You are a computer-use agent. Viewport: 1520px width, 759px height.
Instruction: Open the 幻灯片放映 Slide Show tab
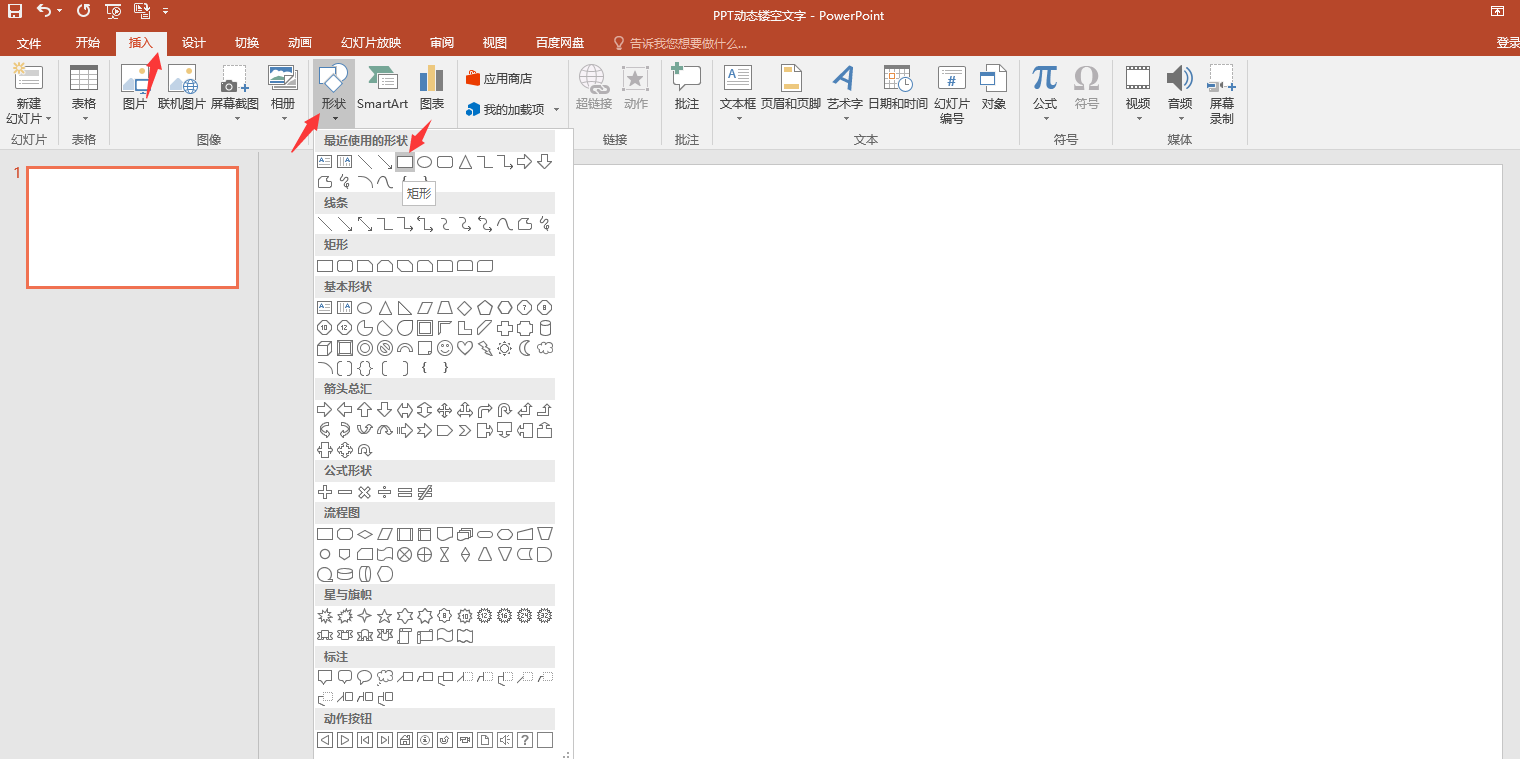(371, 43)
